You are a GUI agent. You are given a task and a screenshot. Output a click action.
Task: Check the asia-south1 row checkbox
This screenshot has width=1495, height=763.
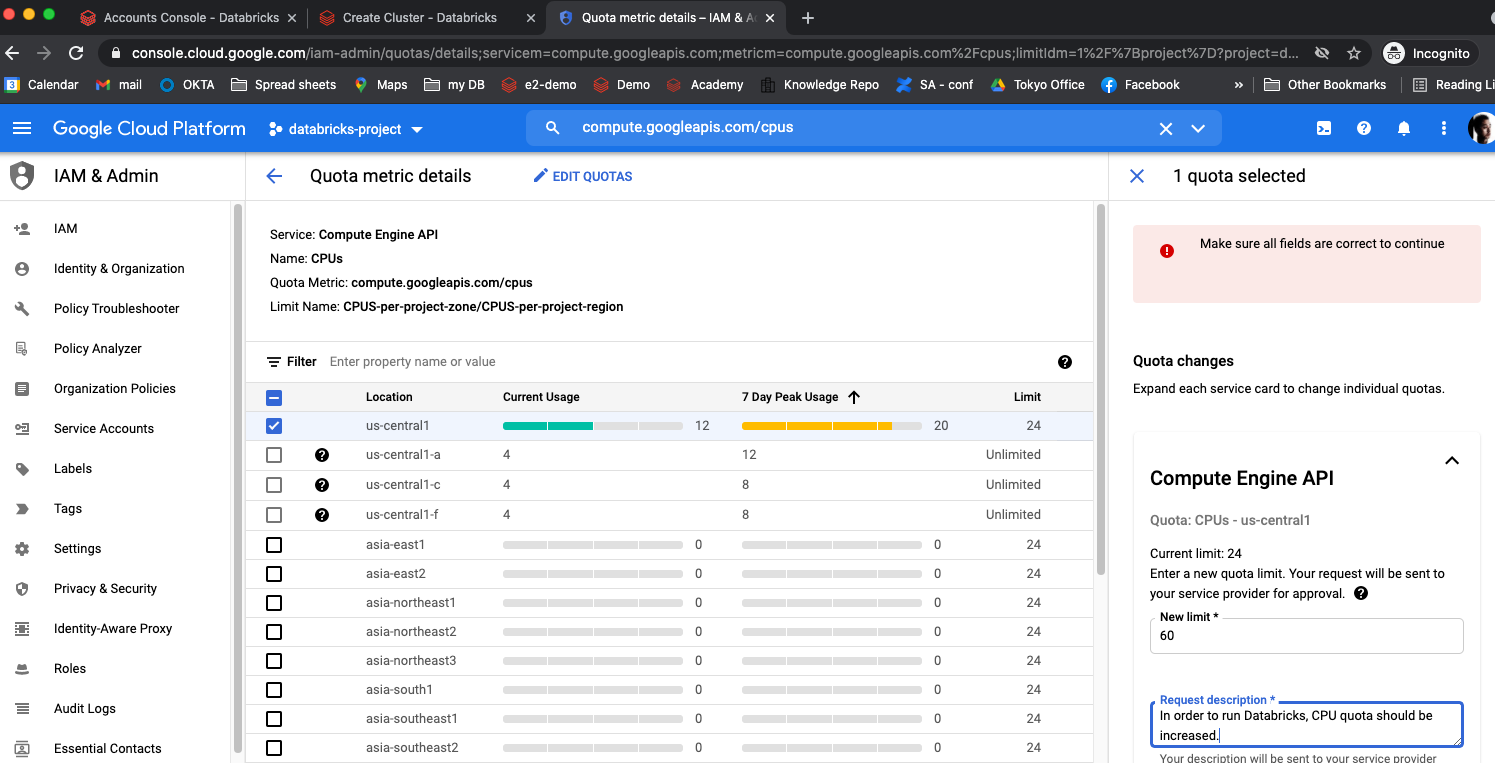(274, 690)
